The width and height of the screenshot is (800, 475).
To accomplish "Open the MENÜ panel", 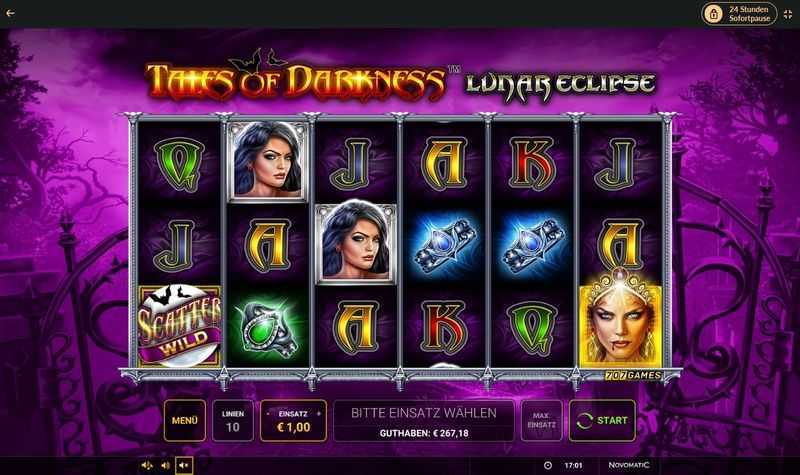I will (185, 420).
